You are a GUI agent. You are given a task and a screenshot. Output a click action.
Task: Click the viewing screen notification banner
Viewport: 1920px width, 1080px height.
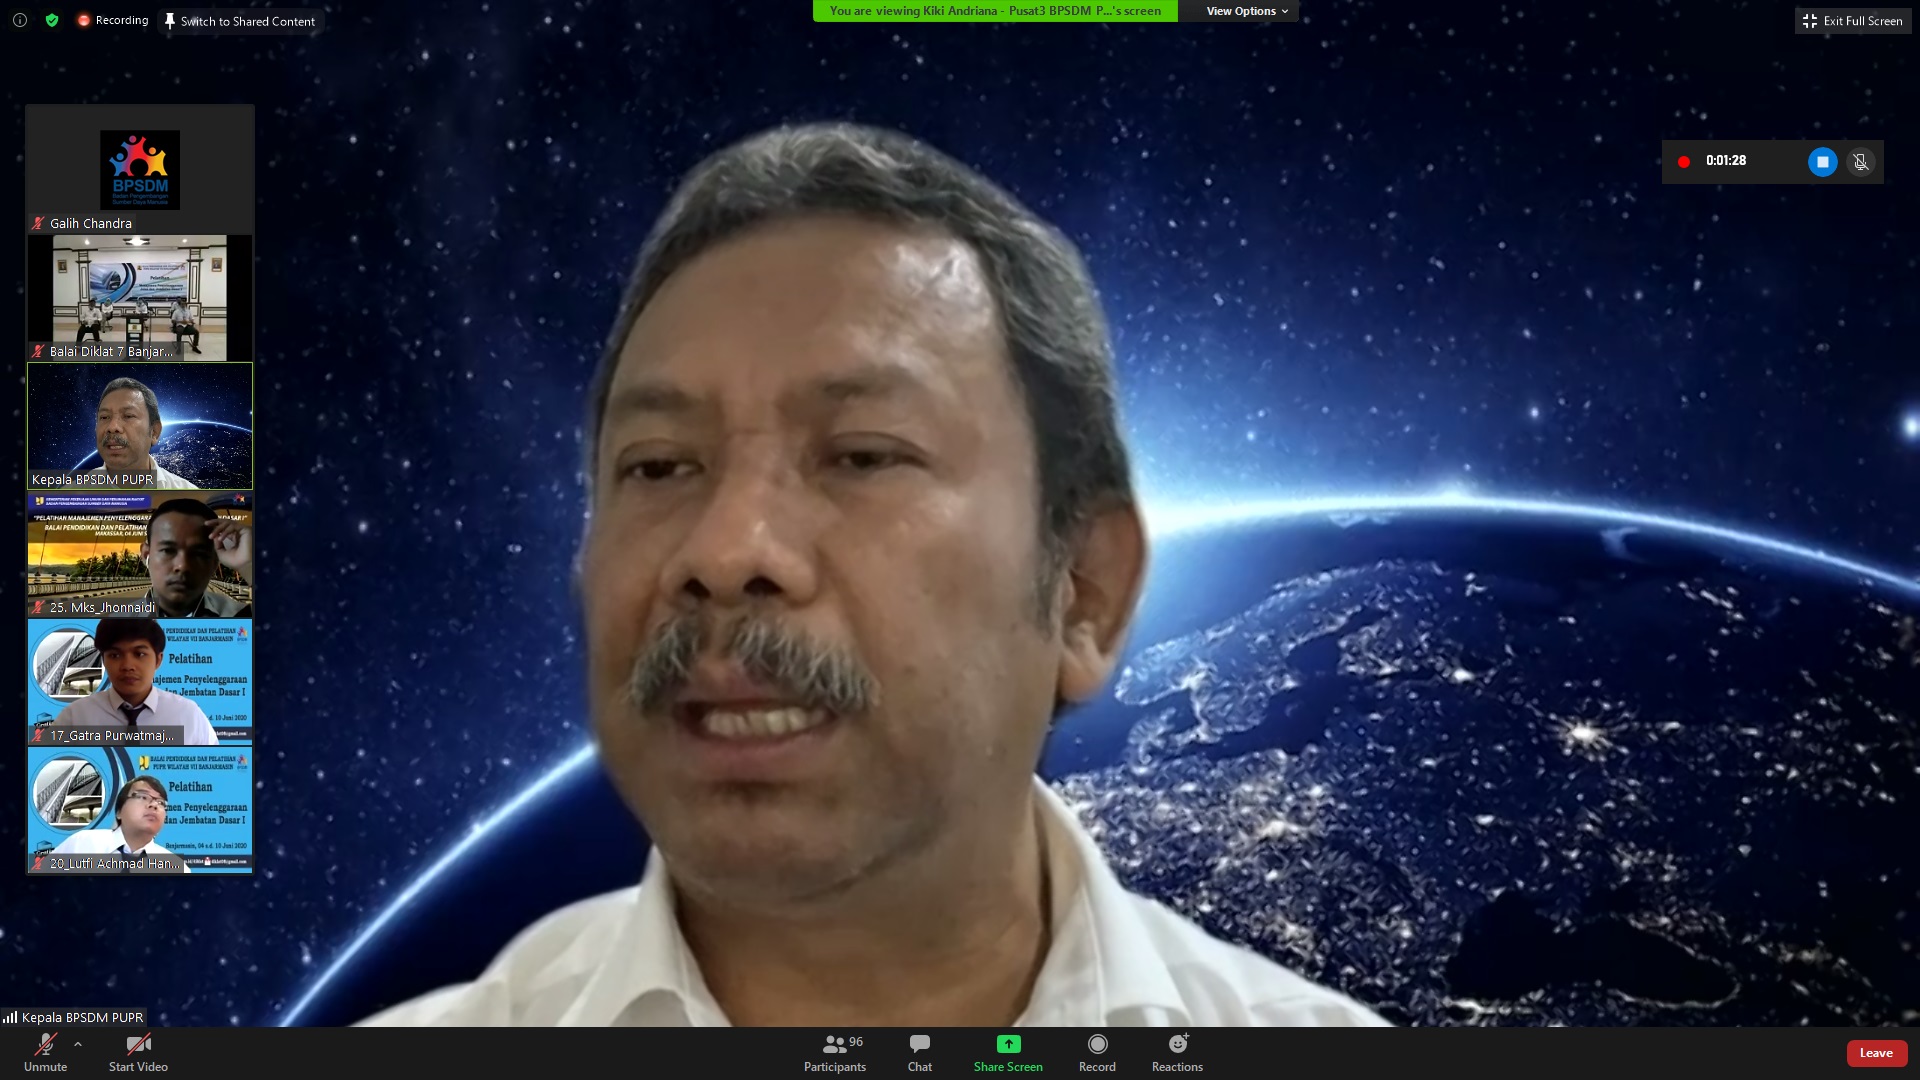tap(994, 11)
